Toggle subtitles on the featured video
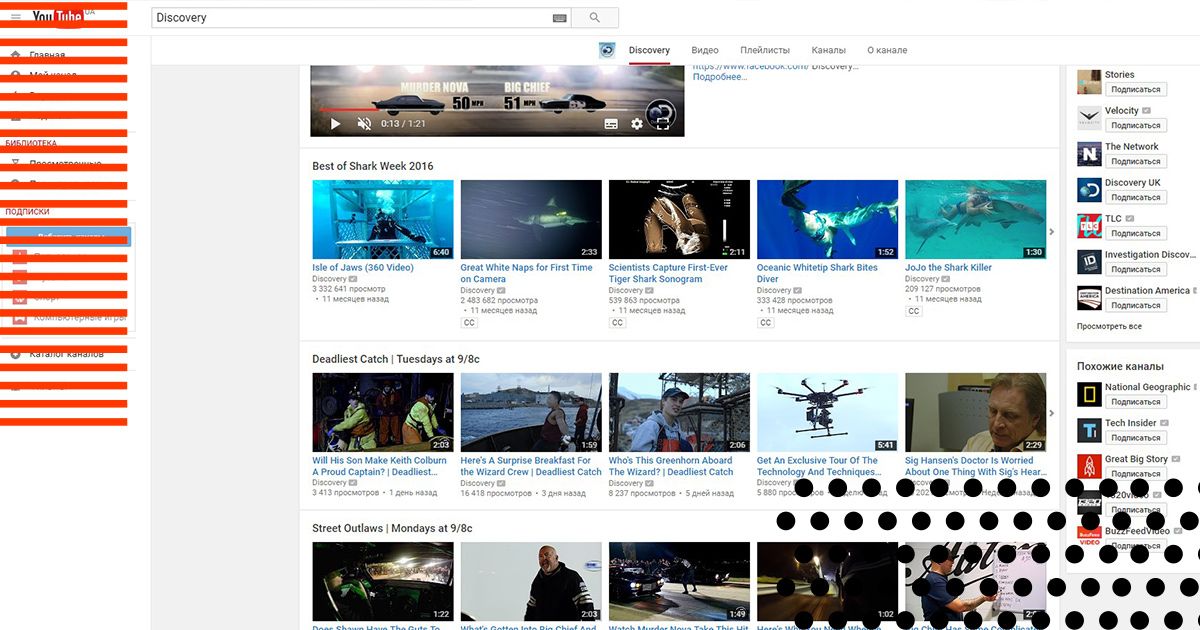Image resolution: width=1200 pixels, height=630 pixels. pos(611,124)
